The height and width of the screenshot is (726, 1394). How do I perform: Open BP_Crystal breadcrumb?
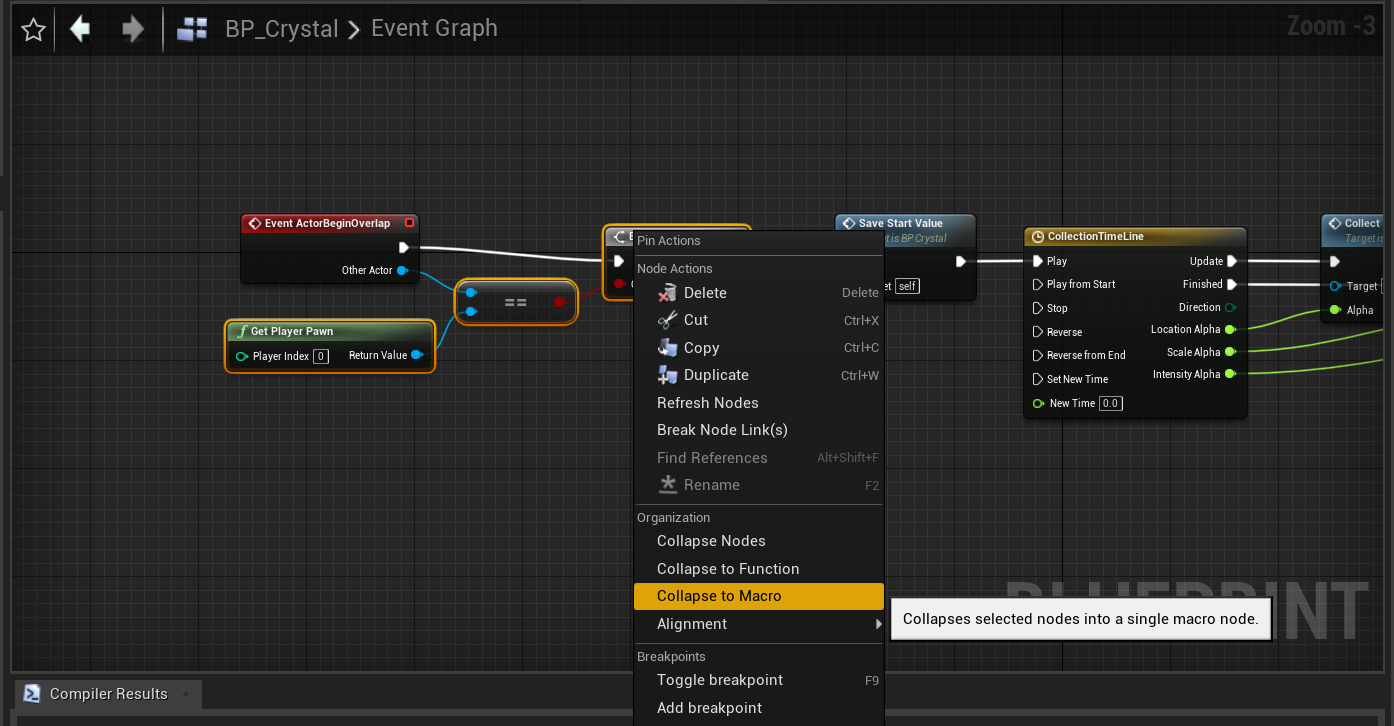[x=282, y=29]
